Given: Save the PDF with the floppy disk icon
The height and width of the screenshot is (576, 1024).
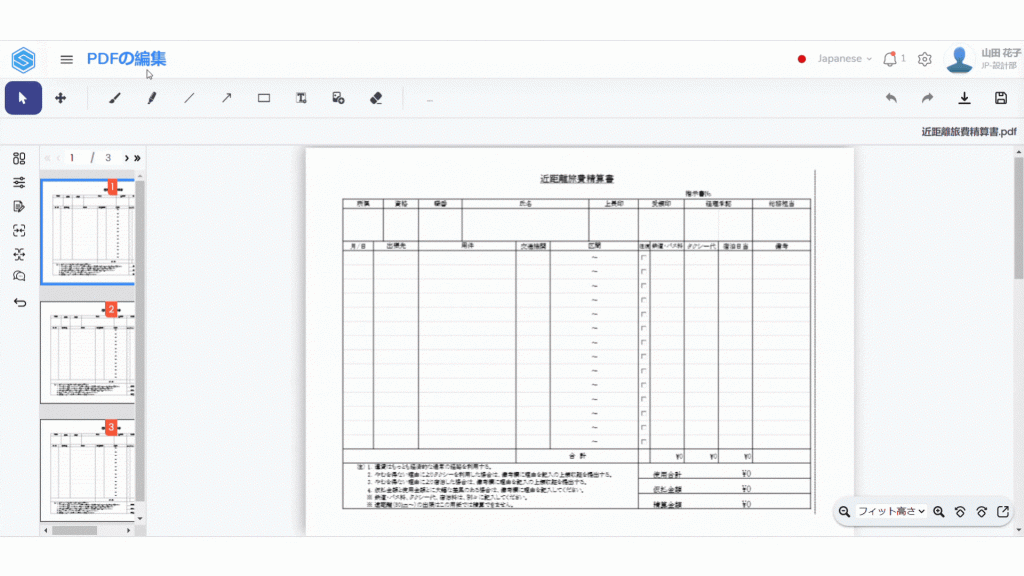Looking at the screenshot, I should click(x=1001, y=98).
